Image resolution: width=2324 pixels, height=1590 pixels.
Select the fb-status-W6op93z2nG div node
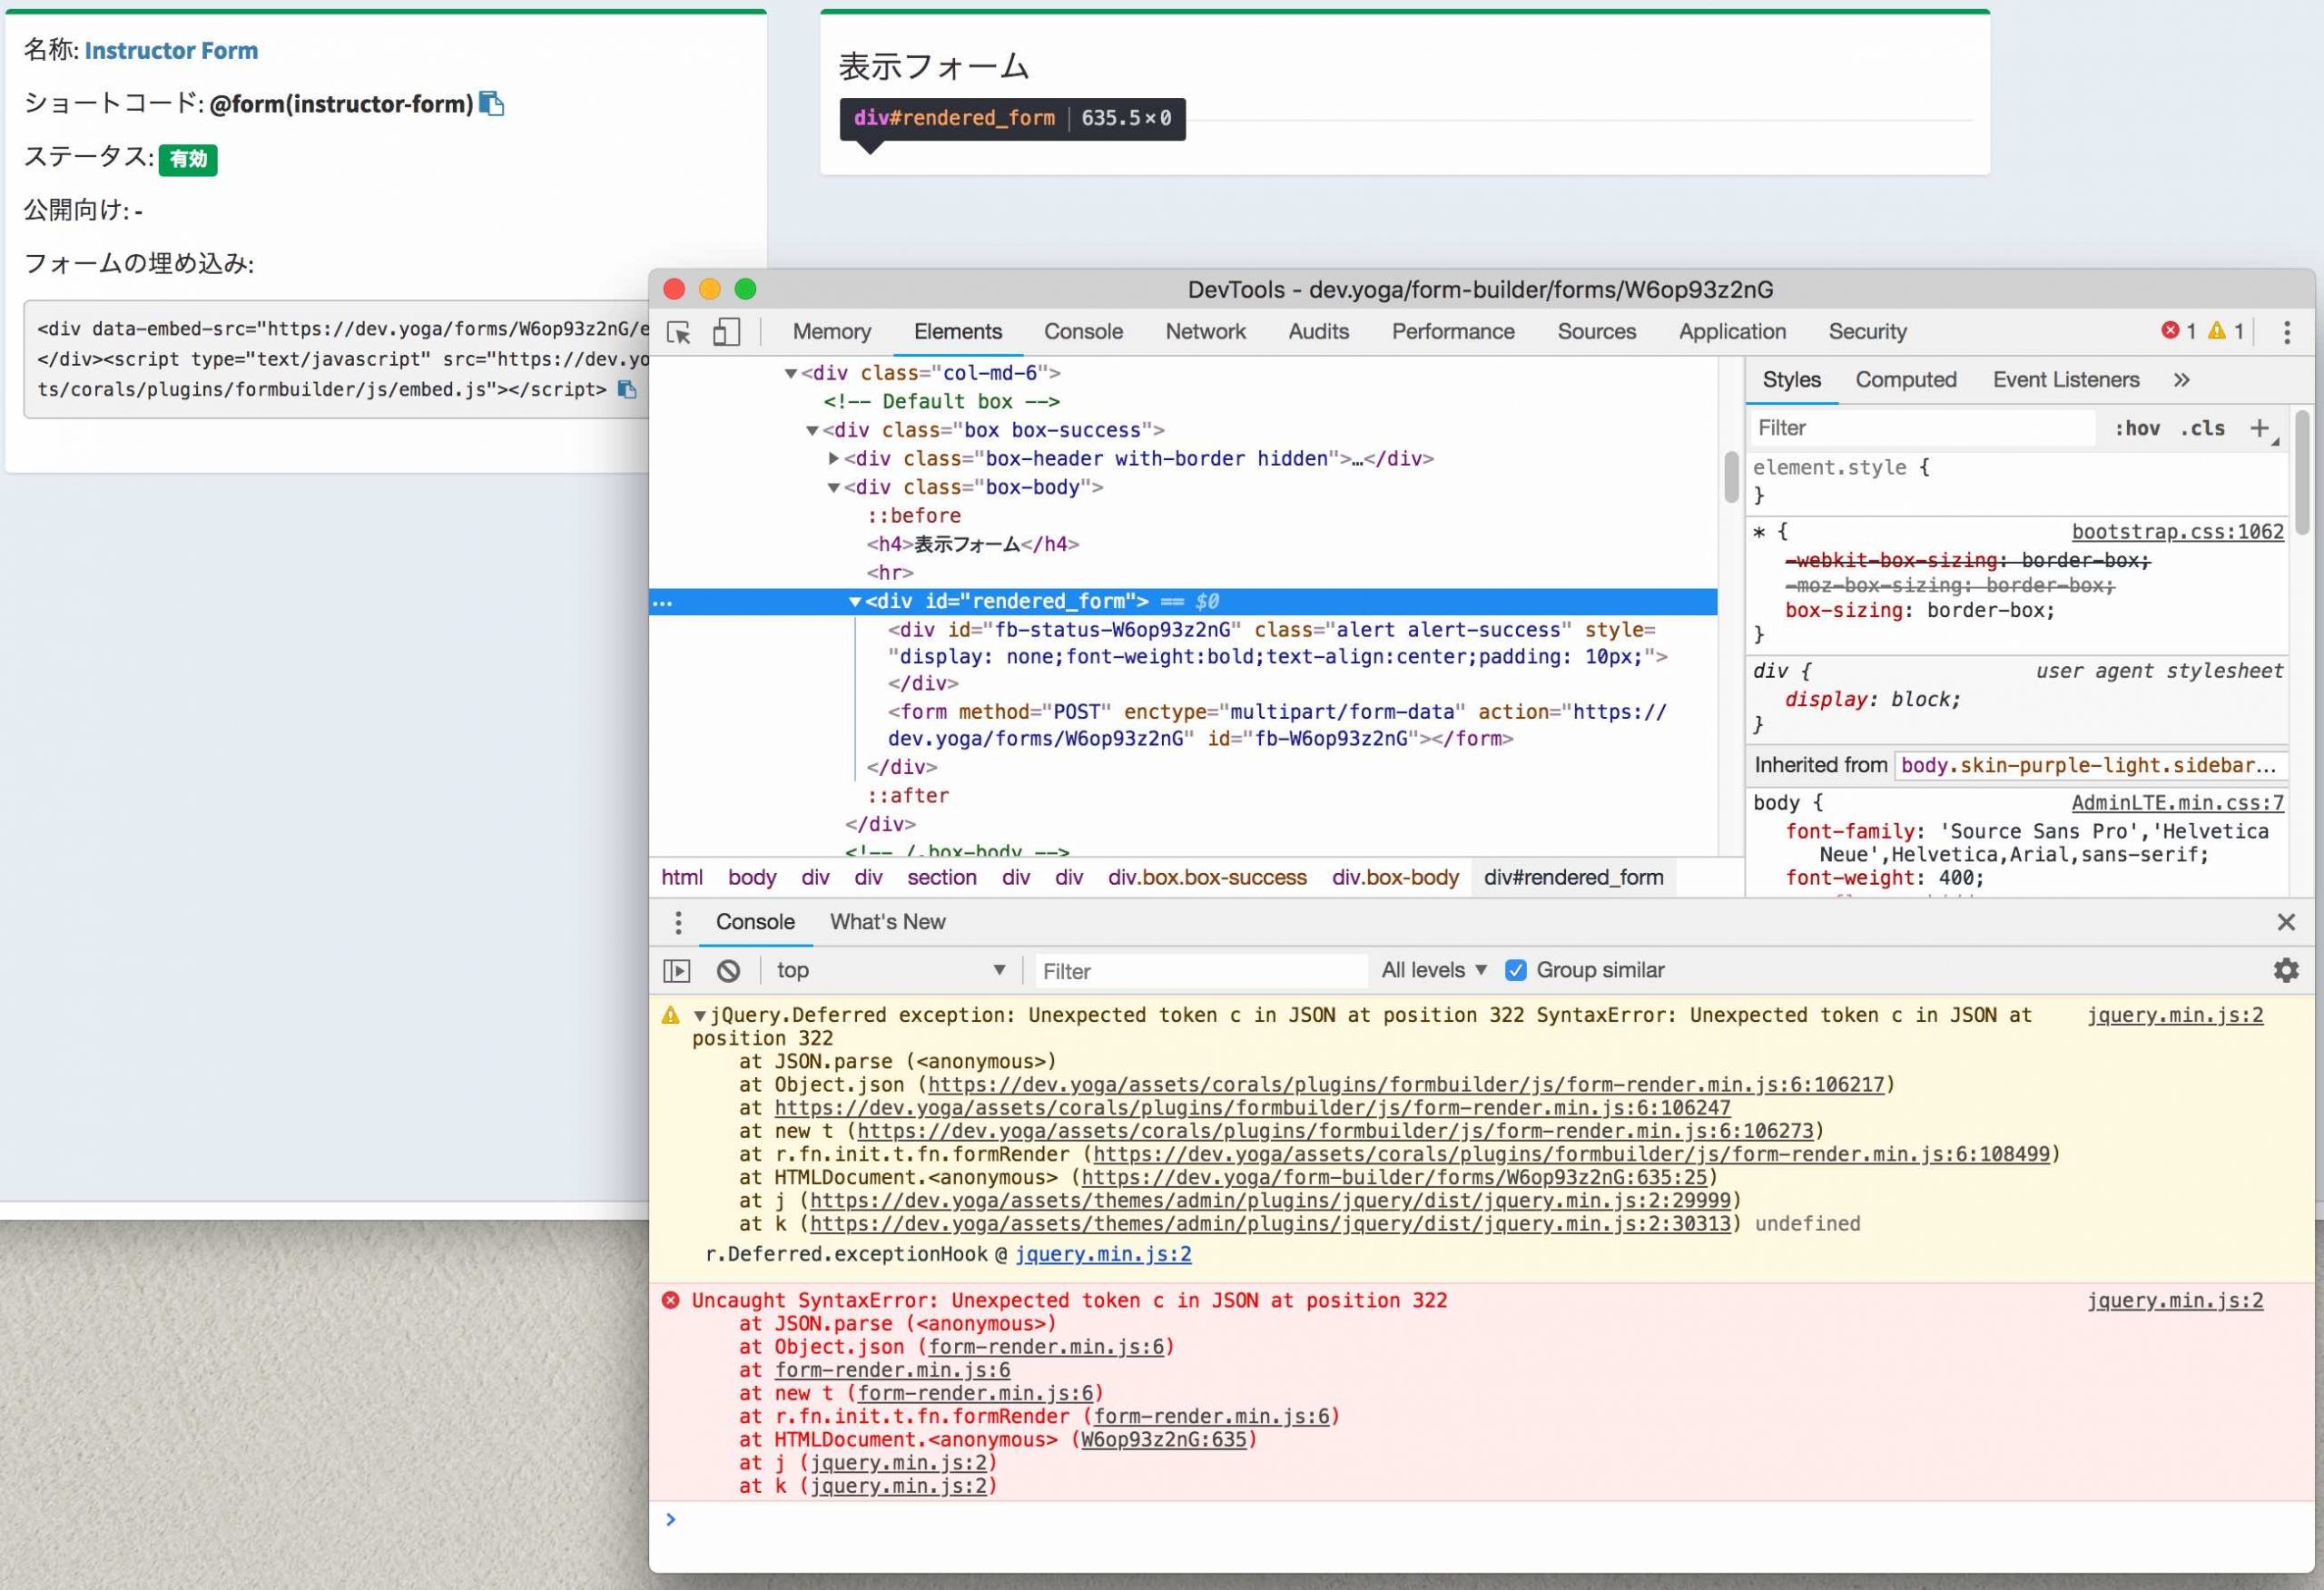click(1277, 657)
